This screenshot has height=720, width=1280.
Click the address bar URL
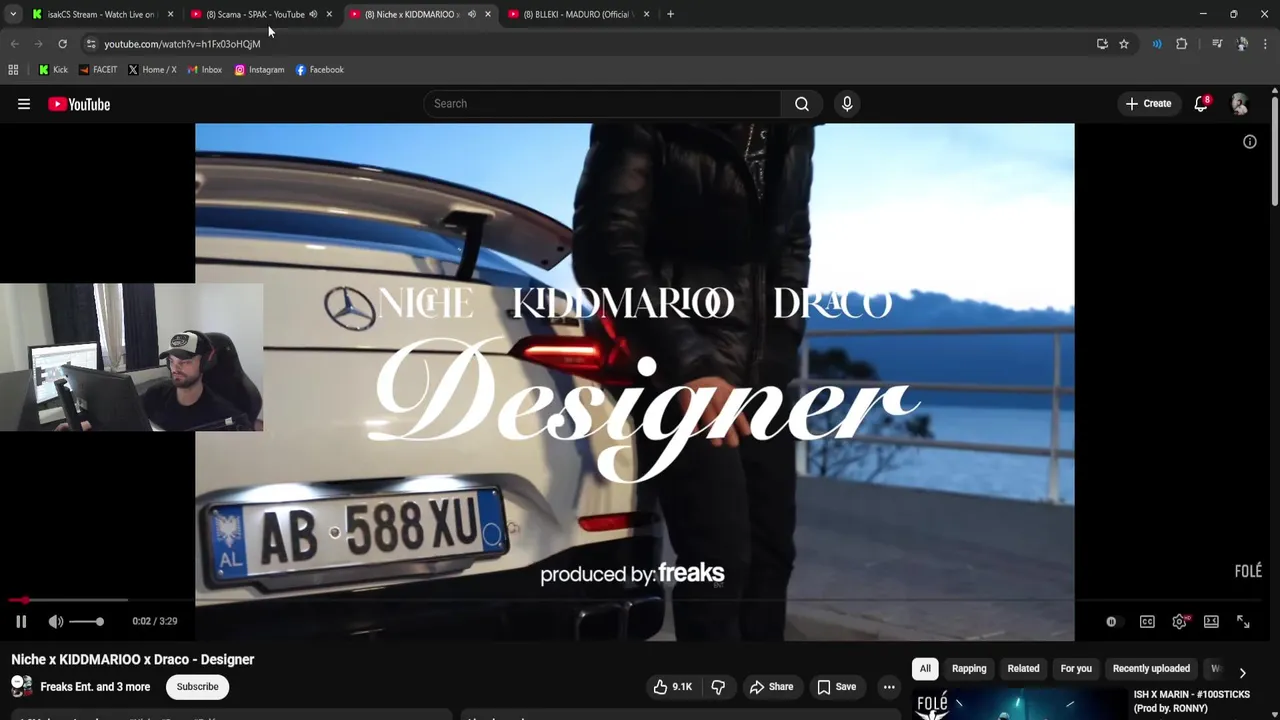point(182,44)
